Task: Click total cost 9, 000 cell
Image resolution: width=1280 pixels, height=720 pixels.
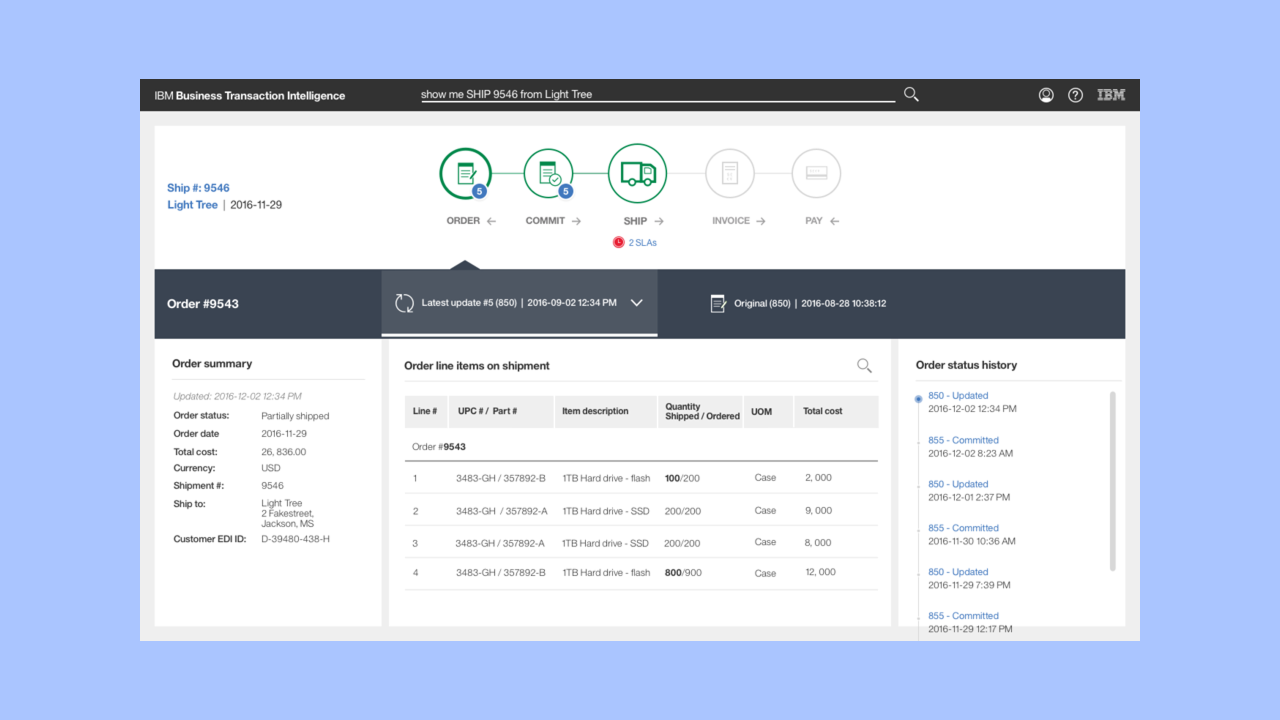Action: pos(818,511)
